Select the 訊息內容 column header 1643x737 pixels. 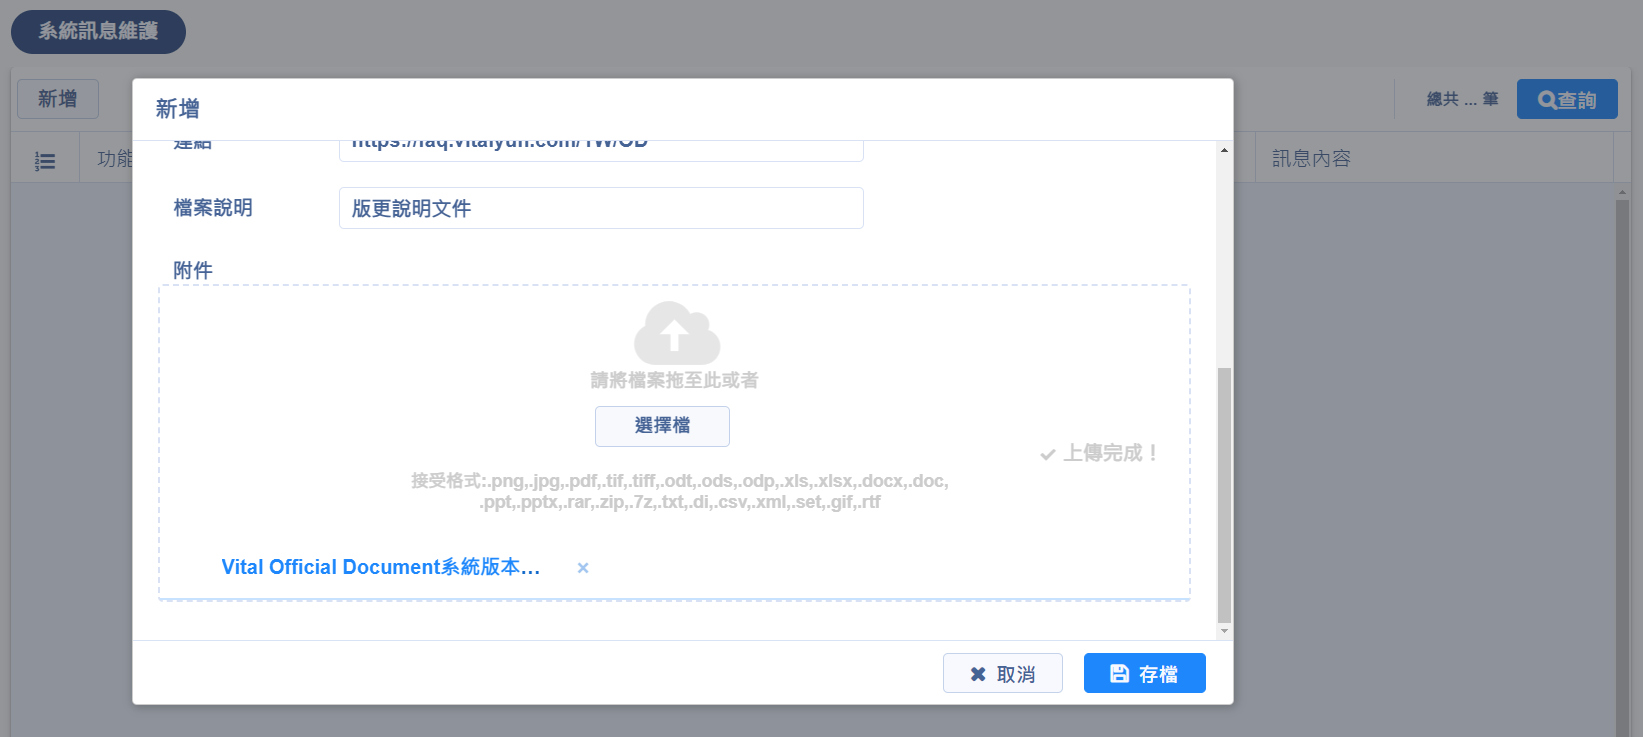pos(1311,159)
